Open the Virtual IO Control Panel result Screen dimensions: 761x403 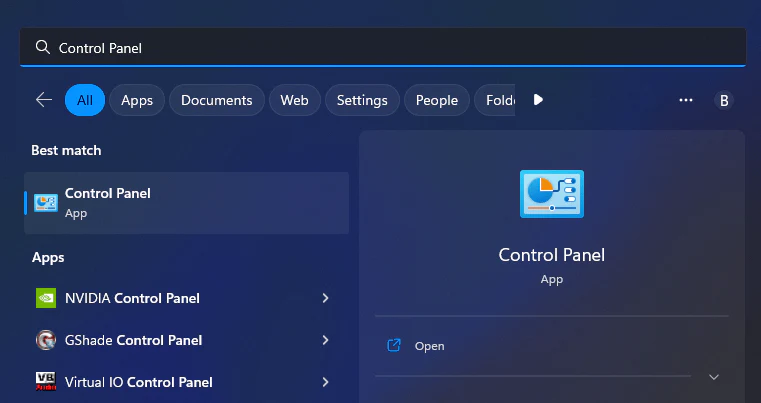tap(186, 382)
